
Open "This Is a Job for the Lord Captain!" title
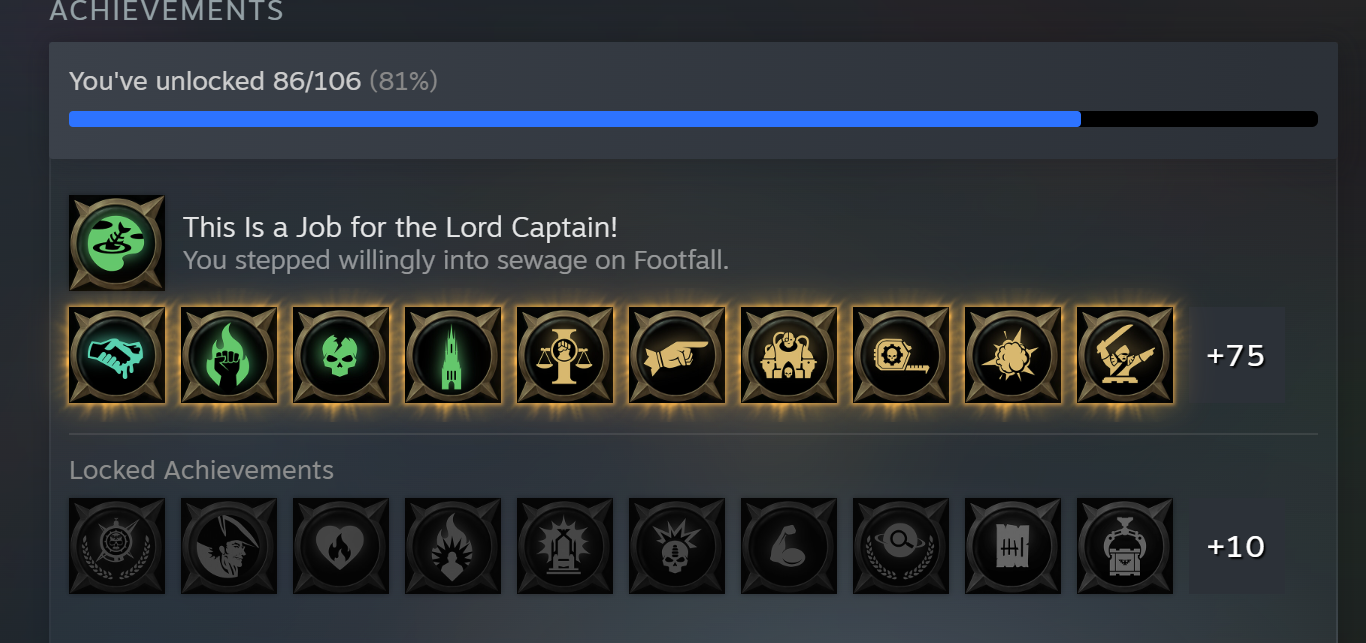pyautogui.click(x=400, y=228)
